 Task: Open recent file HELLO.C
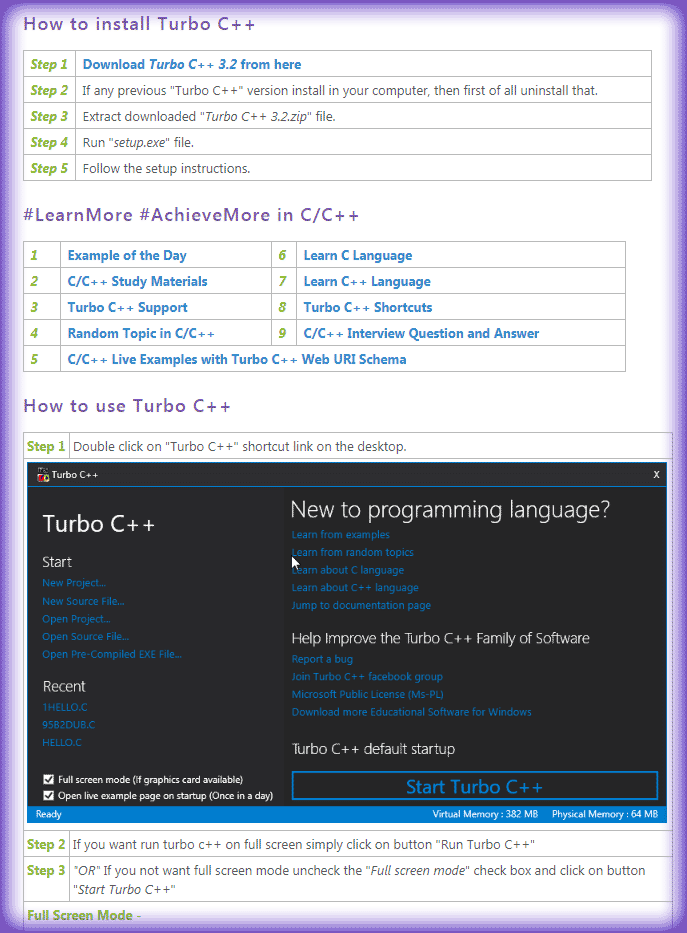coord(62,743)
